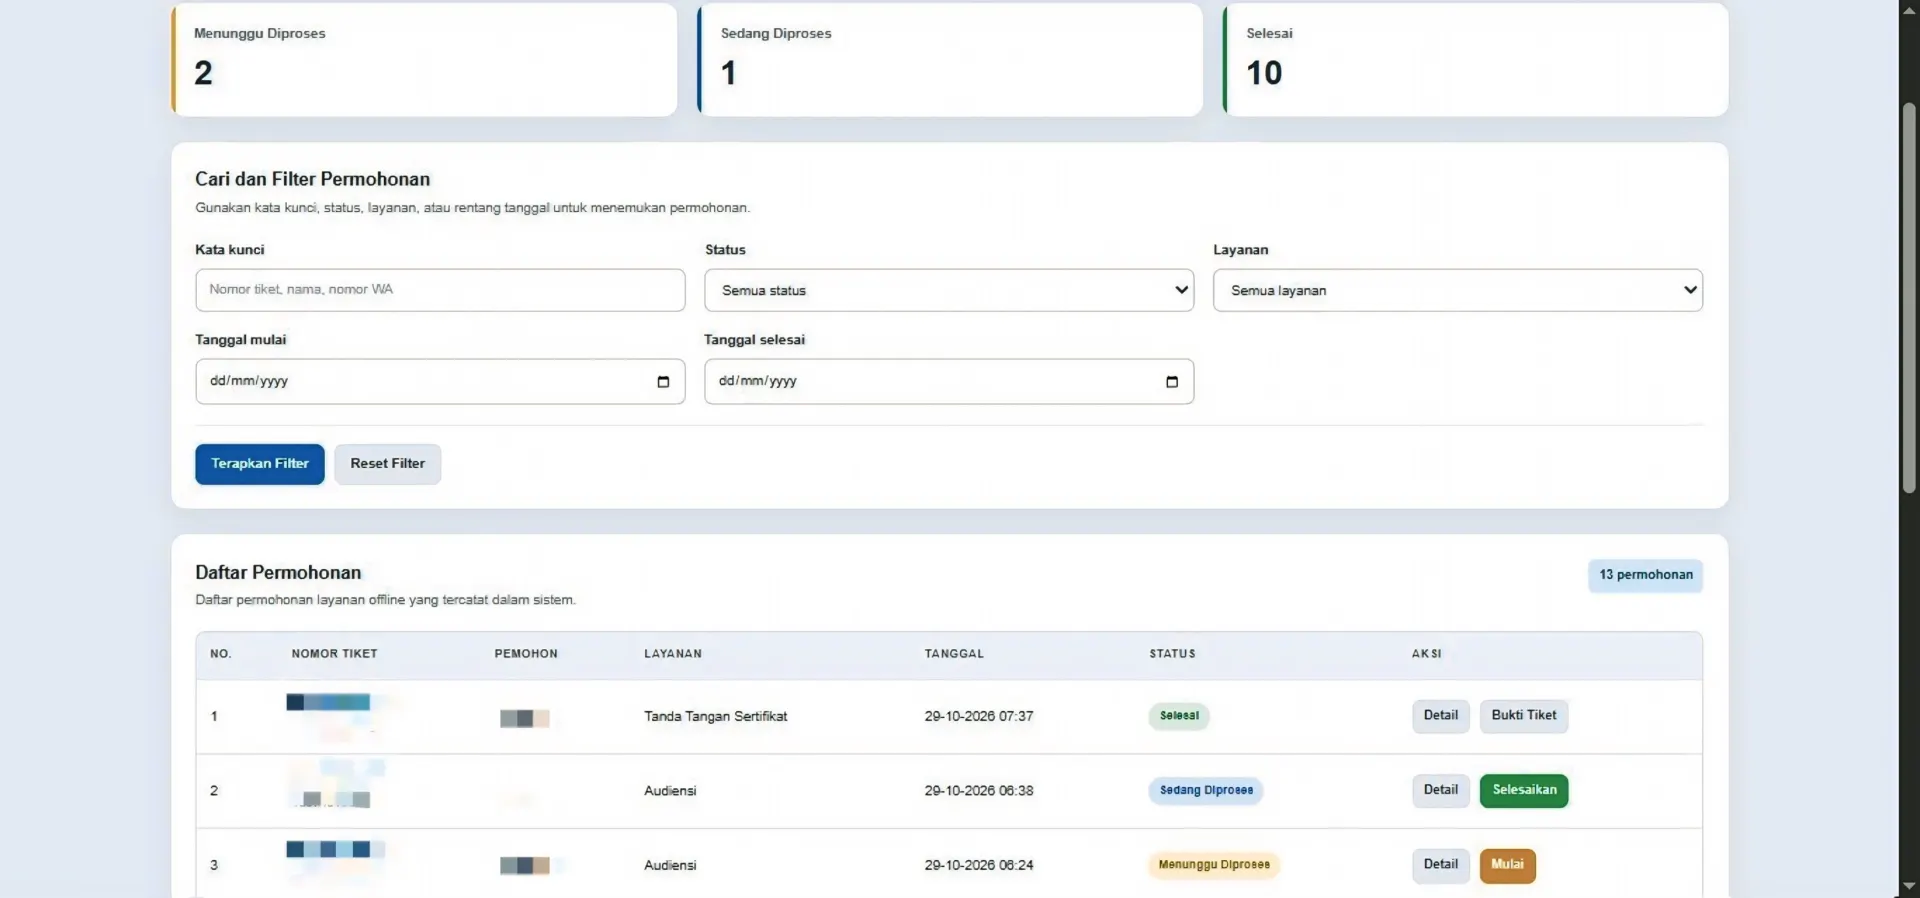Click Selesaikan on the second request
Screen dimensions: 1920x898
[1524, 790]
